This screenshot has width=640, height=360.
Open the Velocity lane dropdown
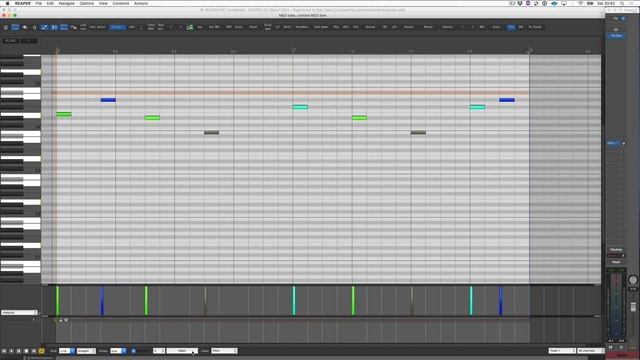(x=19, y=313)
